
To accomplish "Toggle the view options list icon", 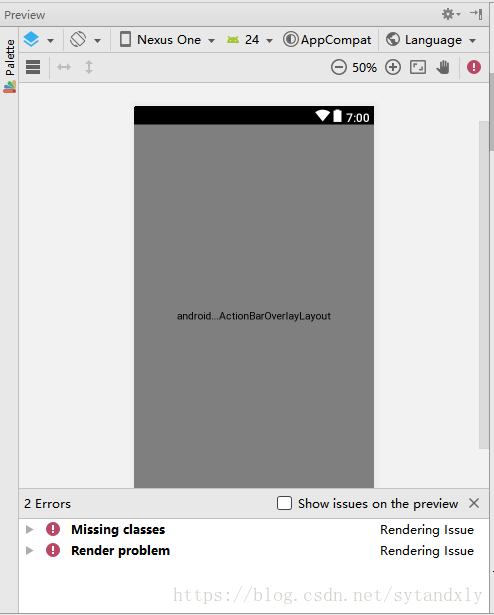I will click(x=33, y=67).
